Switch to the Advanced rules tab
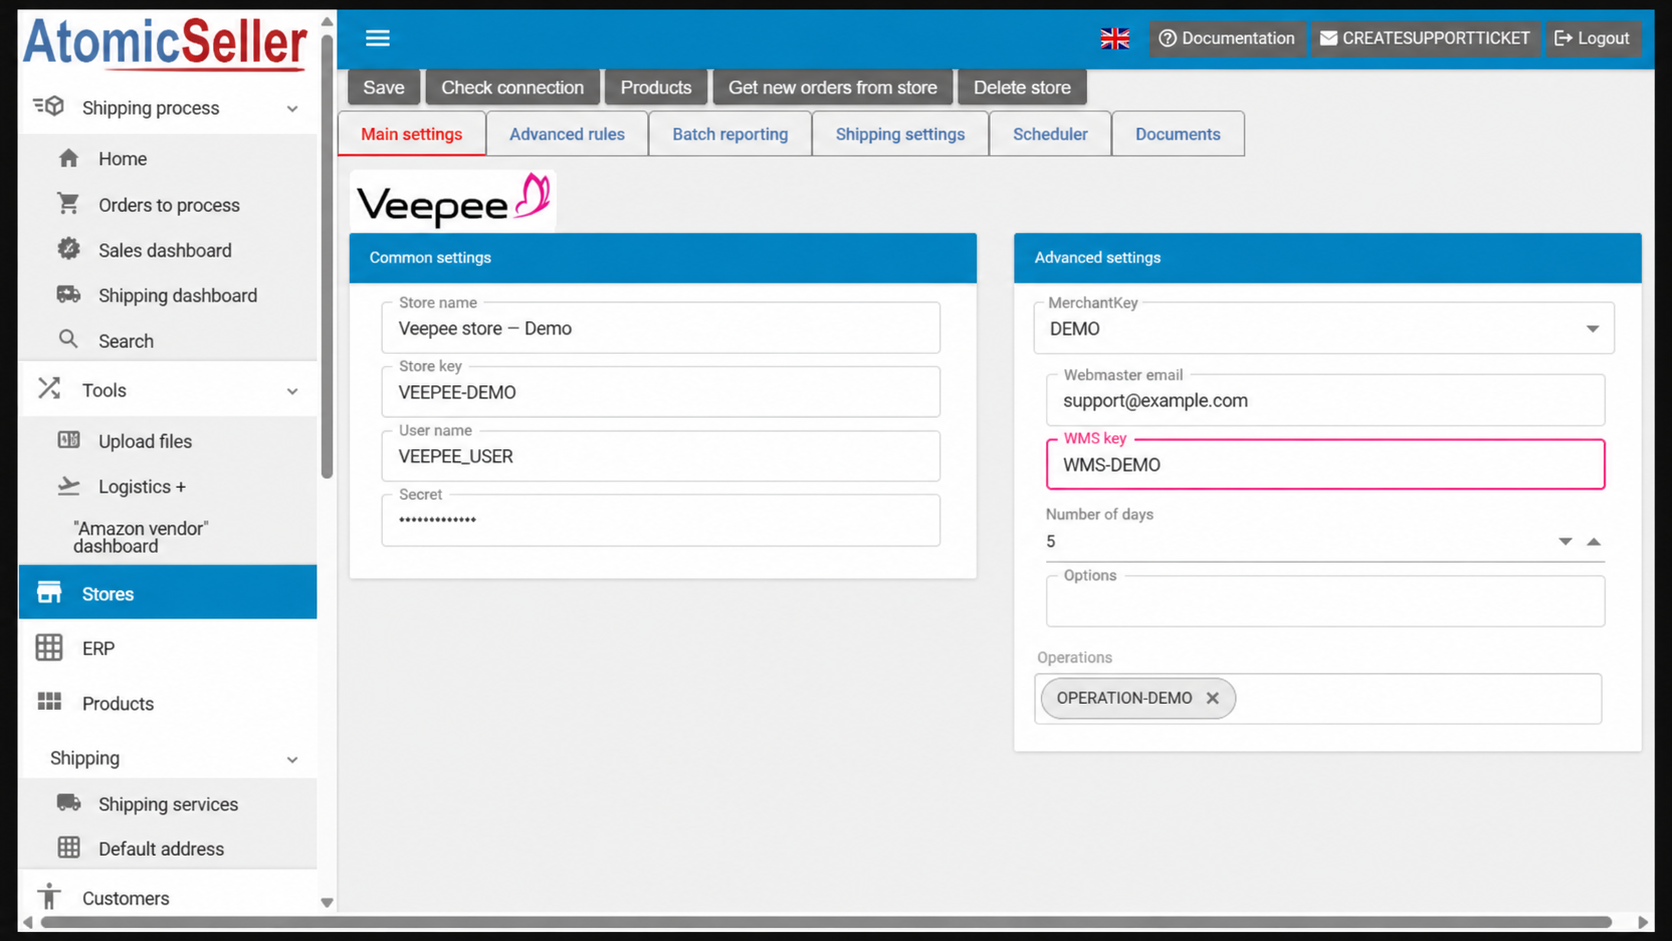1672x941 pixels. pos(567,134)
